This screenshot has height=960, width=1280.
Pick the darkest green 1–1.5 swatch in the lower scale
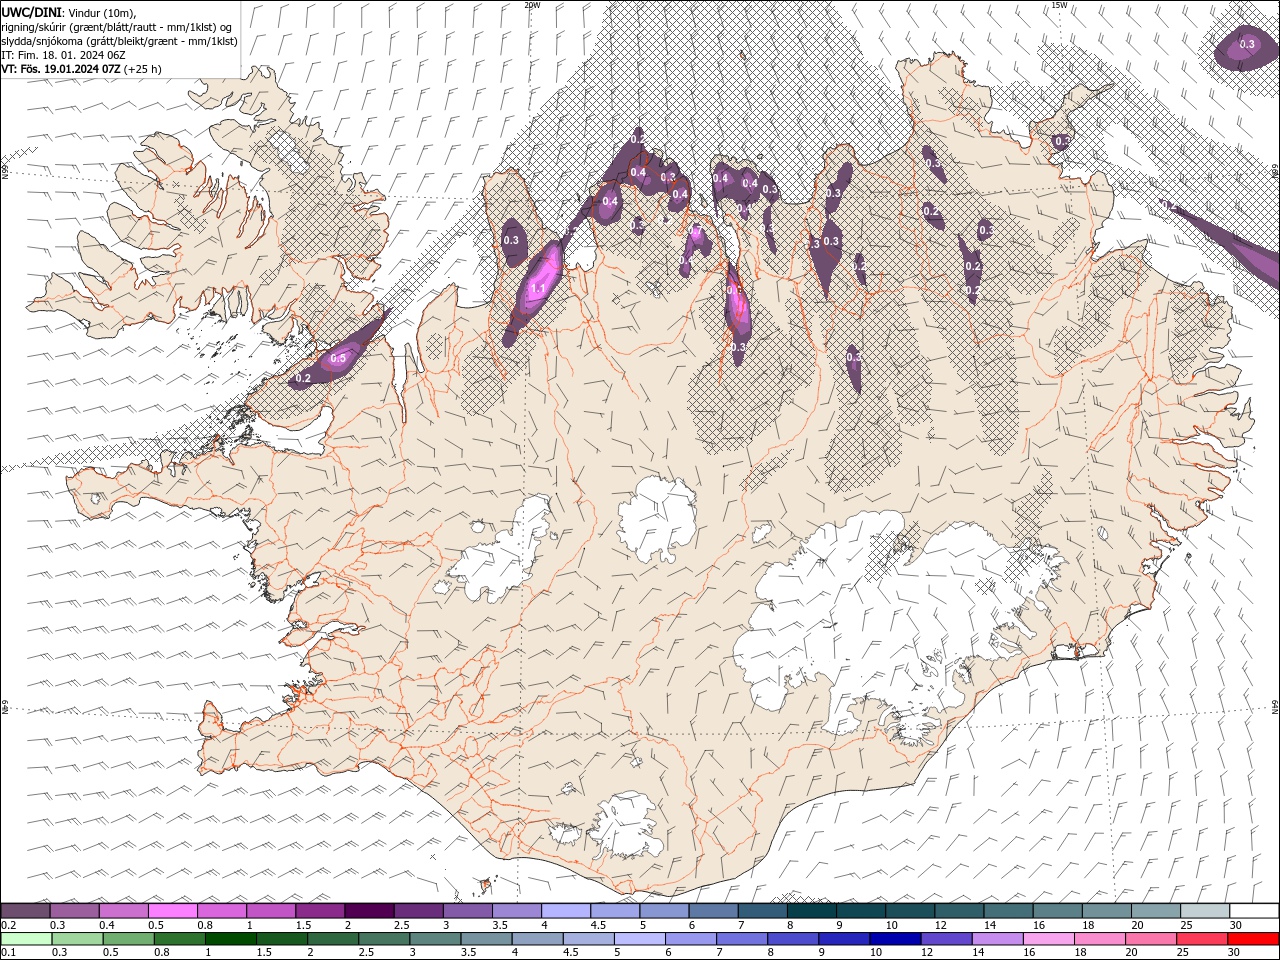[229, 939]
